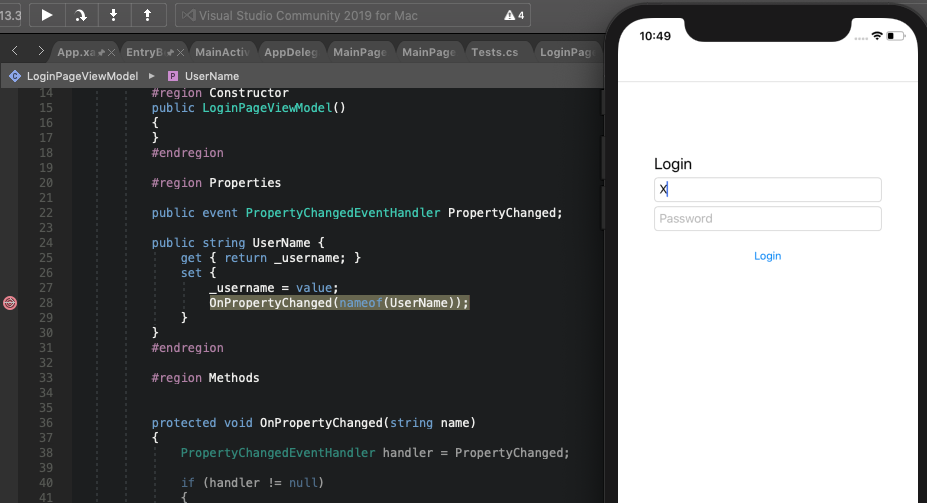
Task: Expand the breadcrumb separator arrow
Action: coord(151,76)
